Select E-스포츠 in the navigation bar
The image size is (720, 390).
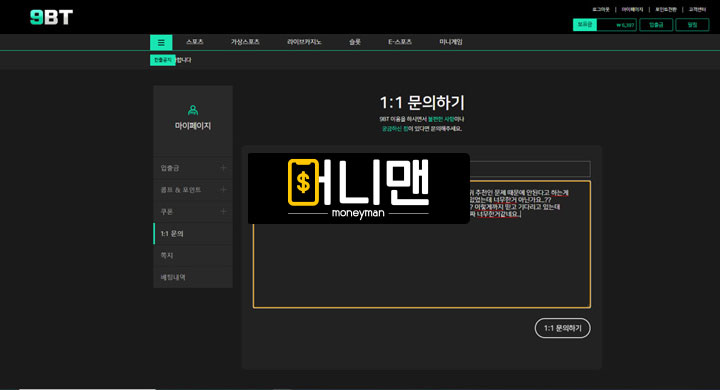pos(400,42)
